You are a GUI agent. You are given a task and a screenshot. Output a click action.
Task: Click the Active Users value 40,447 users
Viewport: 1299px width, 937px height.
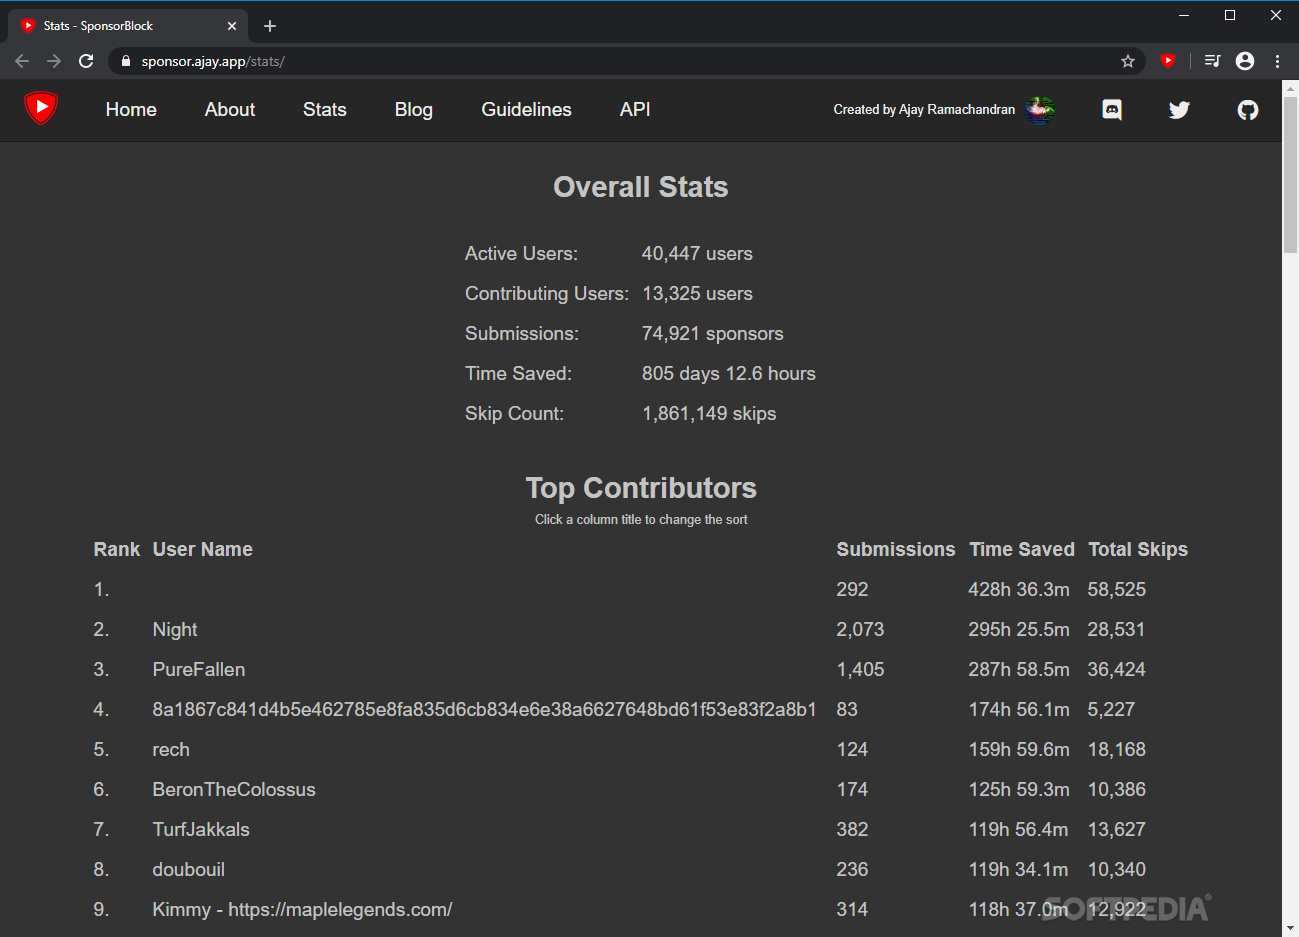(x=697, y=254)
